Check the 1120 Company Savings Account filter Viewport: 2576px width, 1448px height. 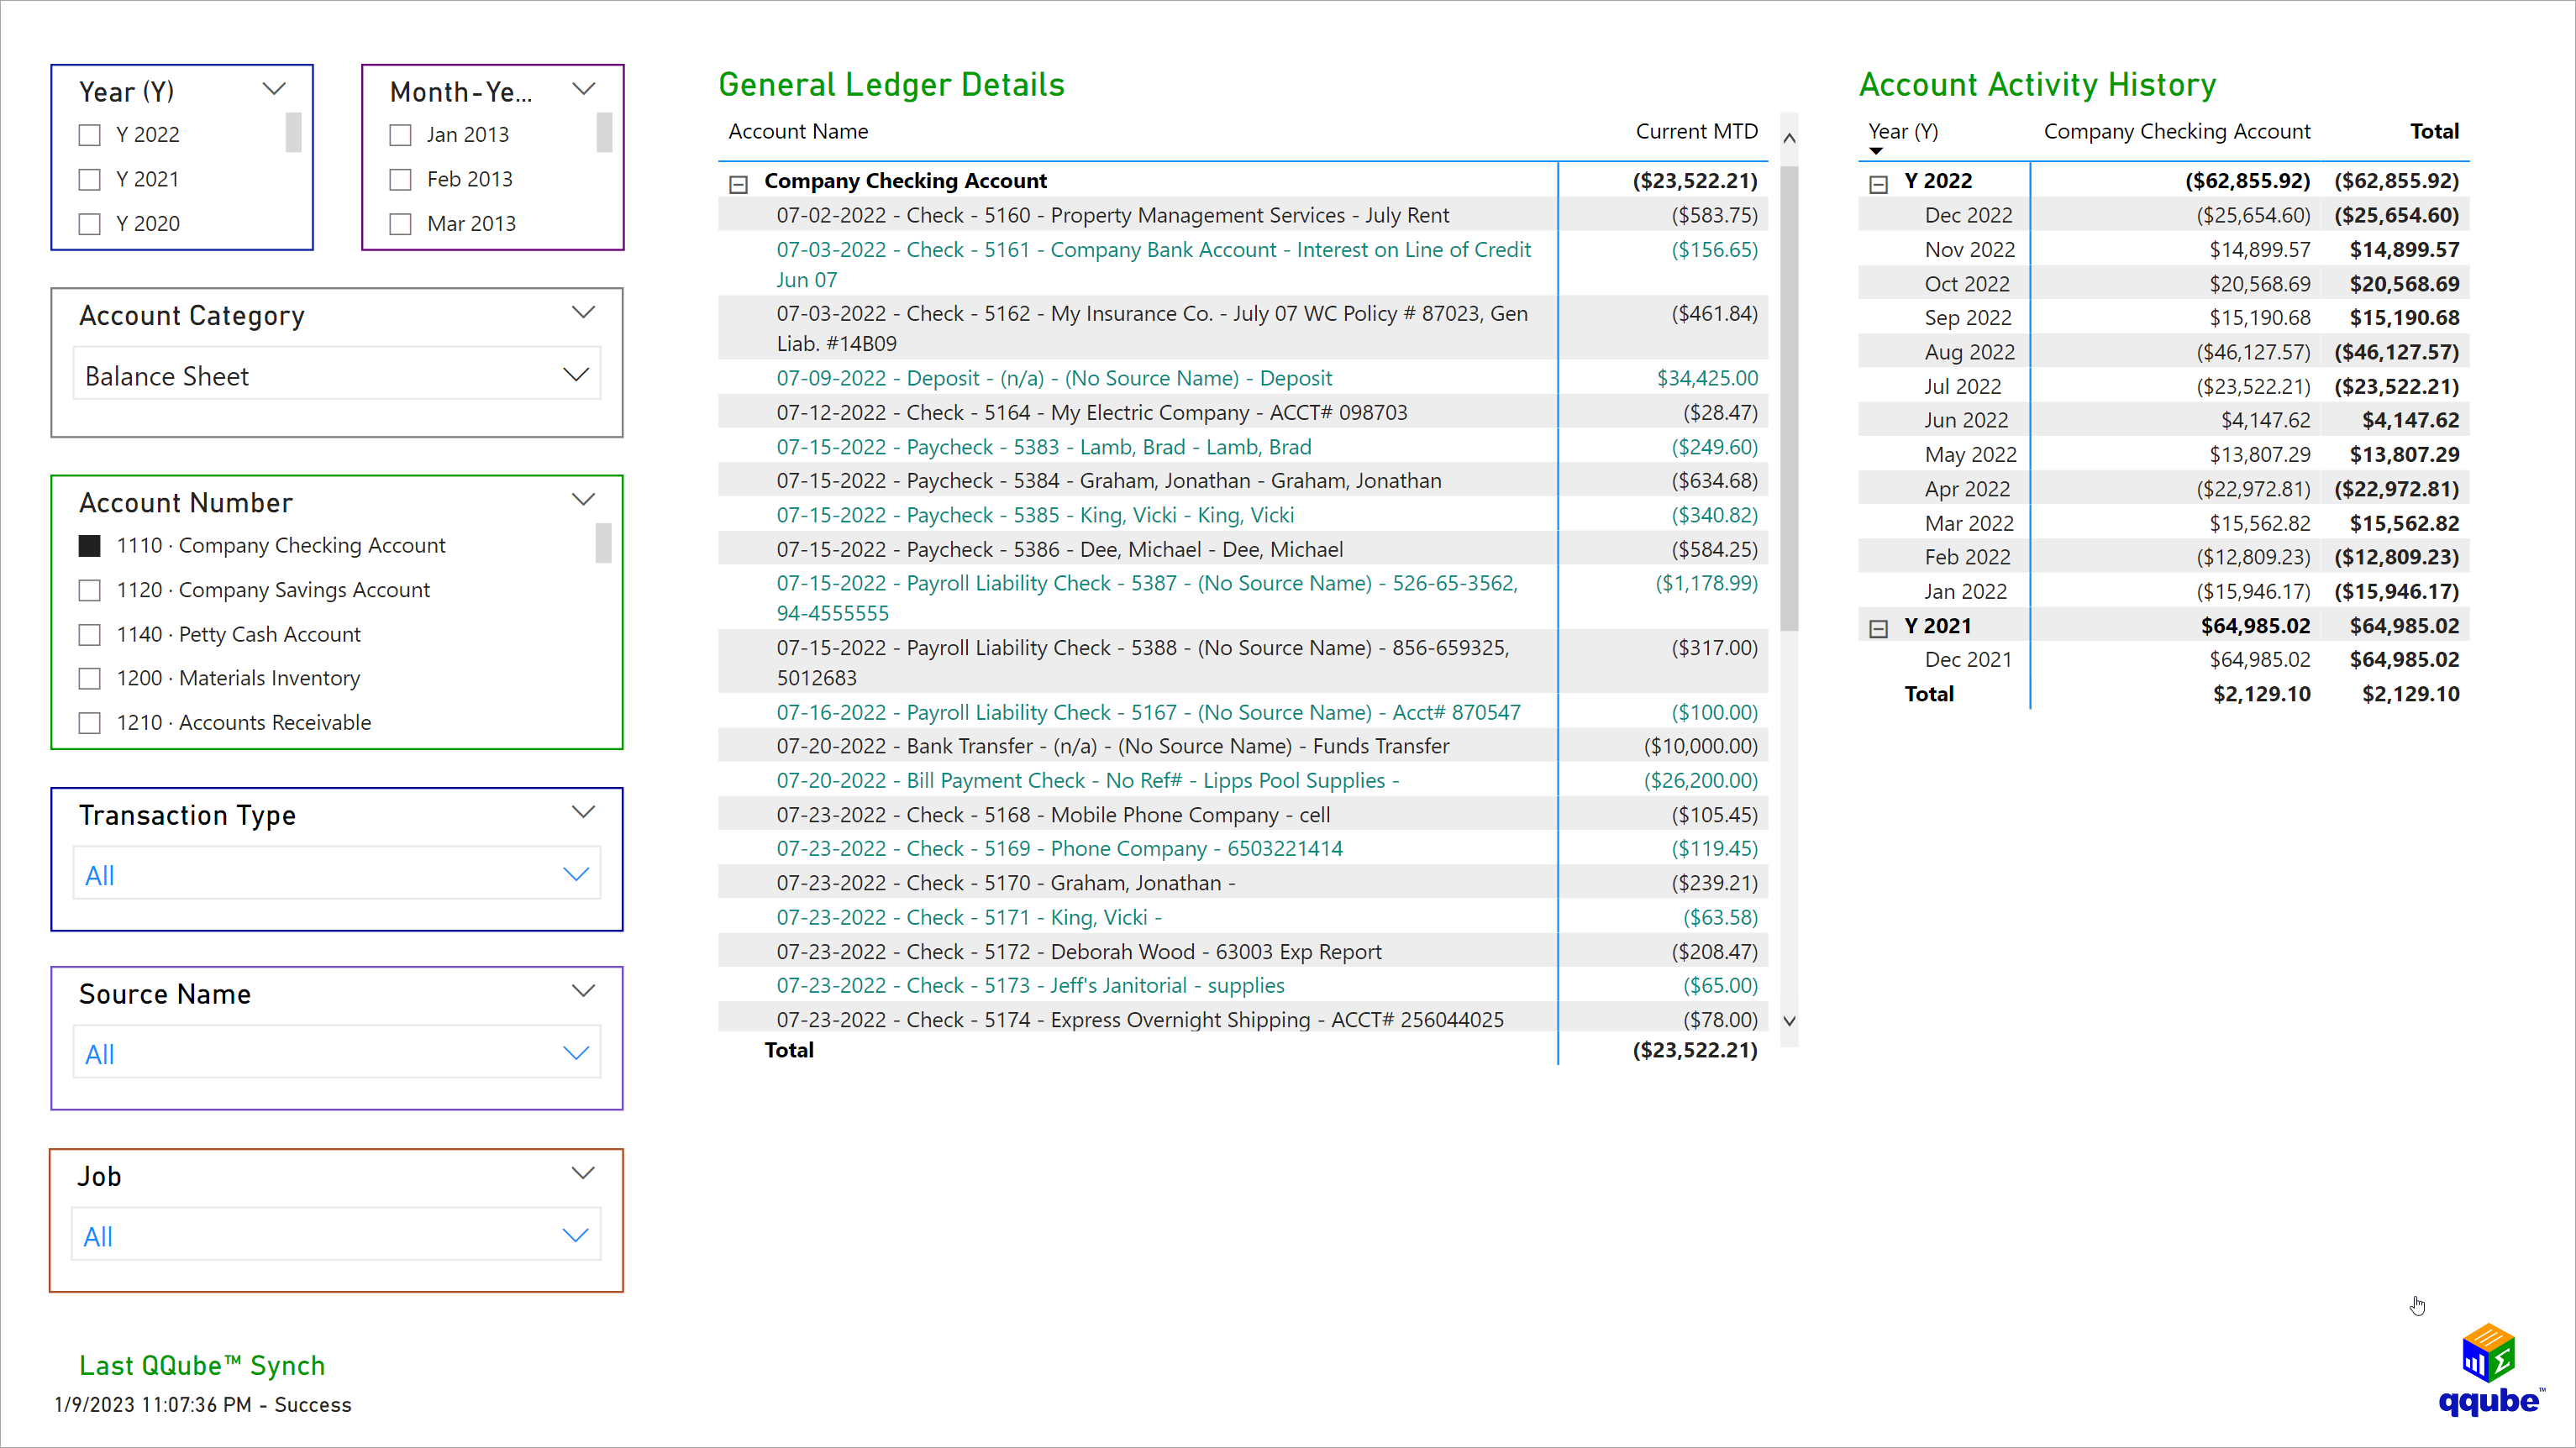pyautogui.click(x=90, y=590)
